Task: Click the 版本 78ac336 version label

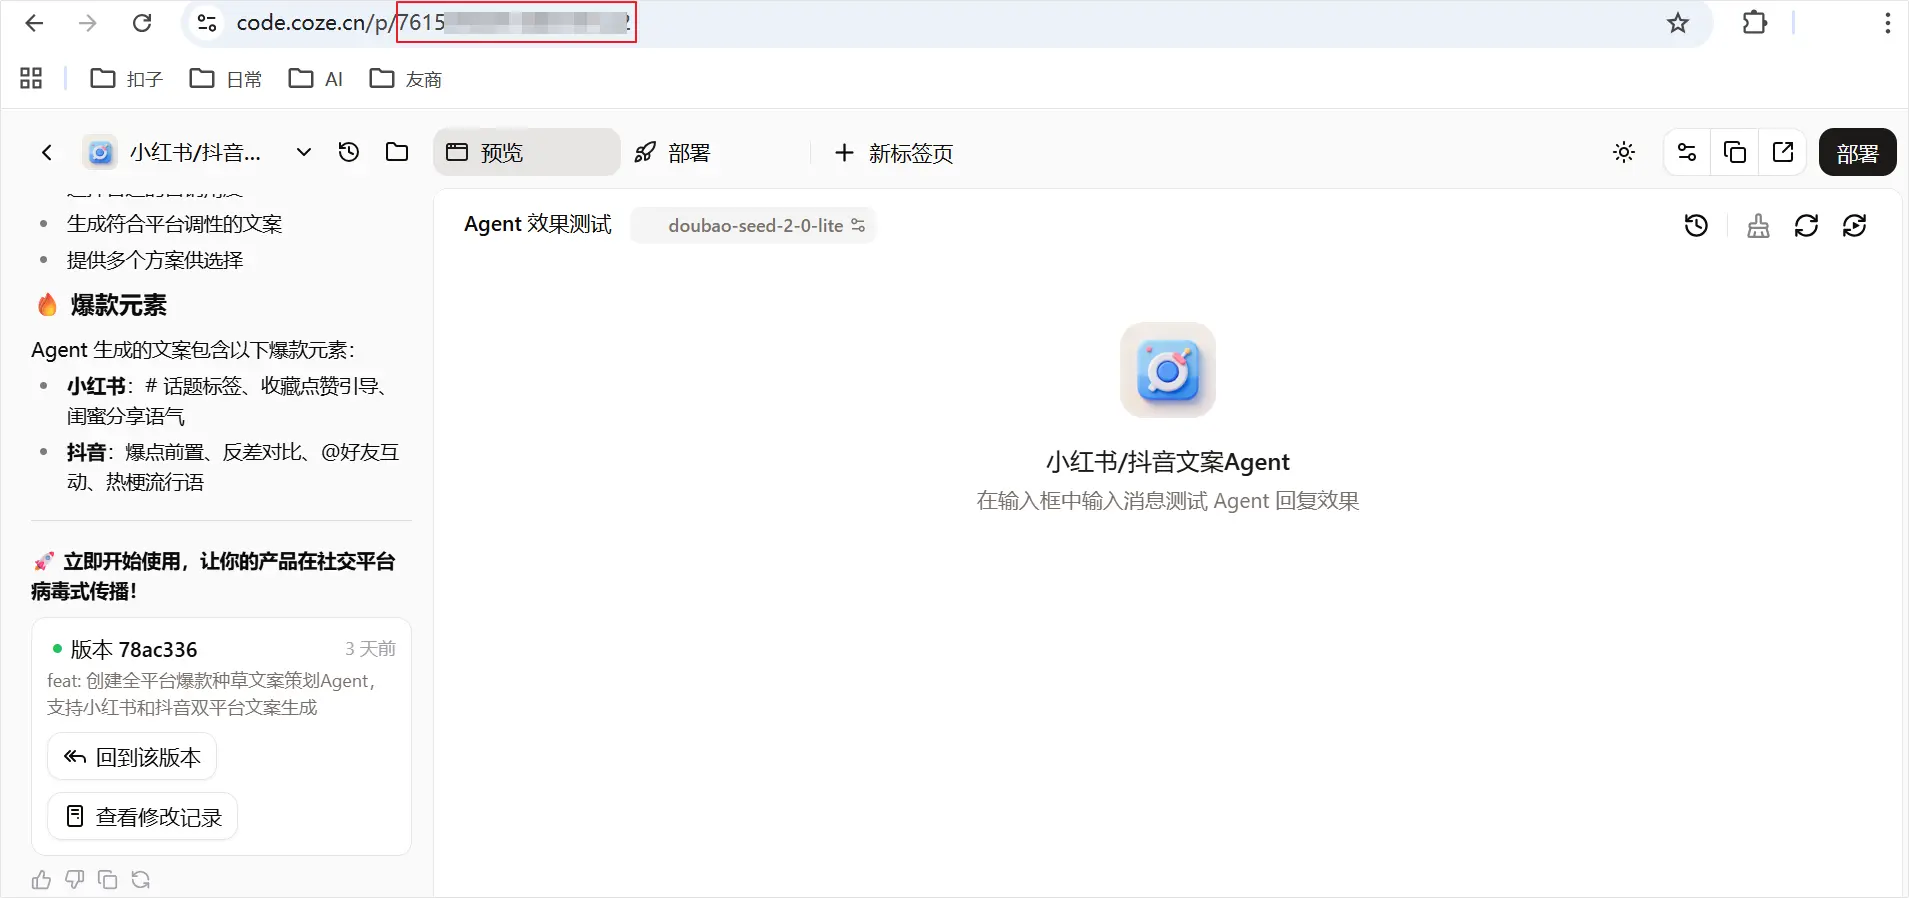Action: coord(134,650)
